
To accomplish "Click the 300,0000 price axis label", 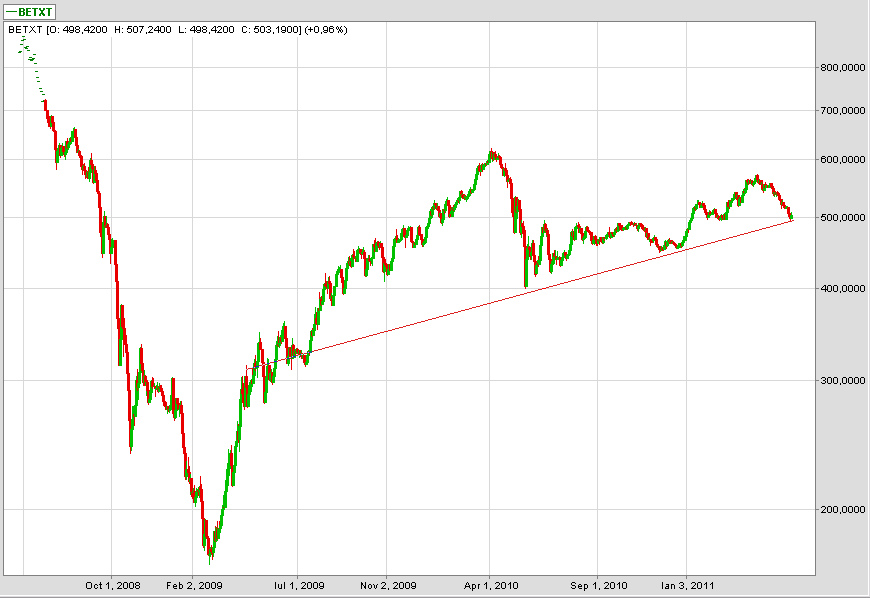I will coord(843,381).
